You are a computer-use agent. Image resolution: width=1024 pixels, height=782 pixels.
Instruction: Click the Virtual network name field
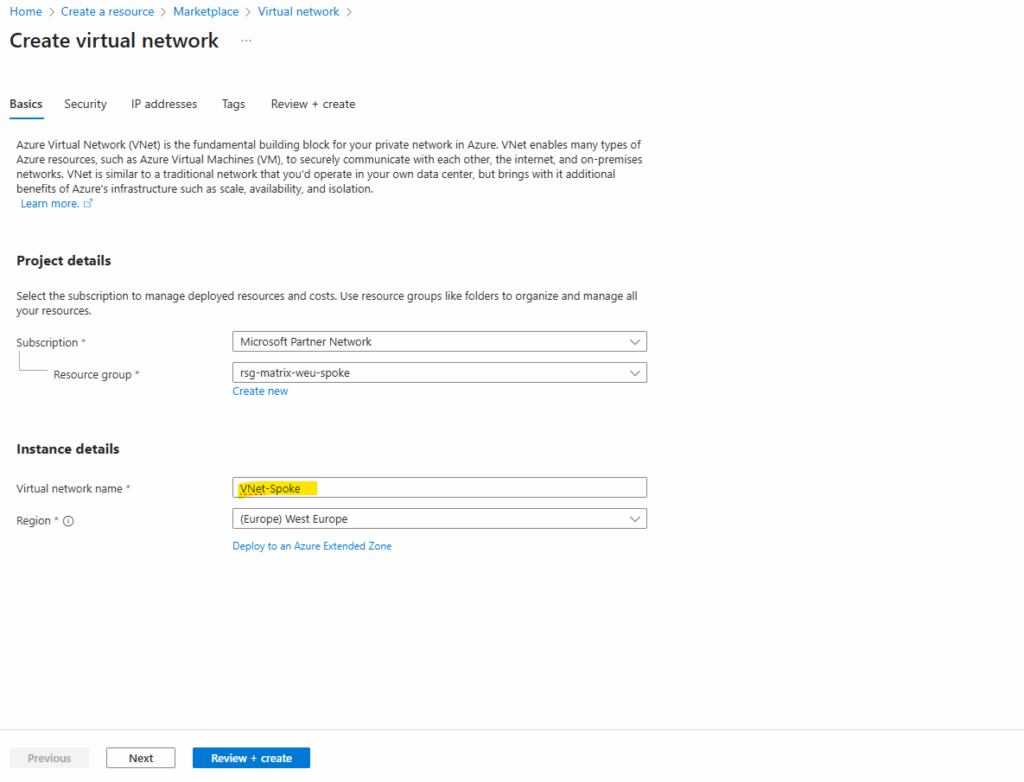439,488
